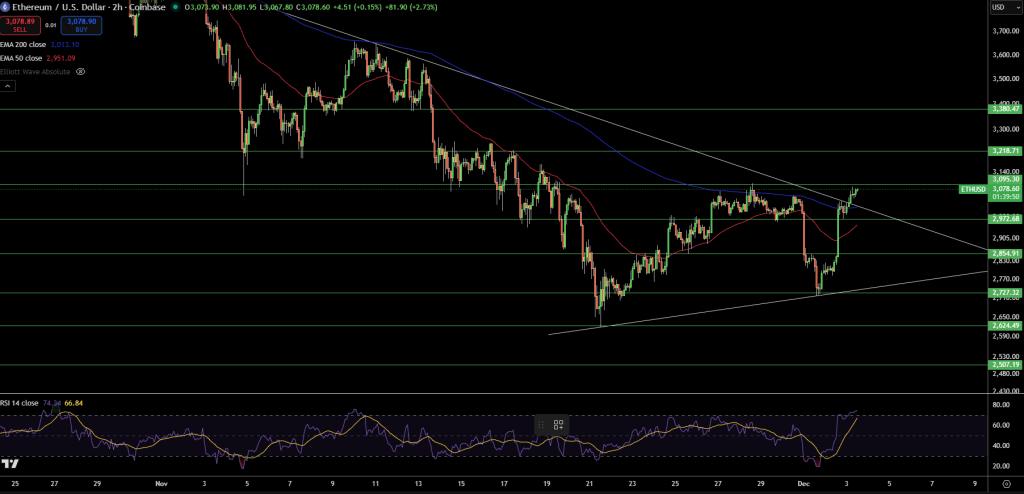This screenshot has height=494, width=1024.
Task: Click the Nov label on time axis
Action: click(x=161, y=484)
